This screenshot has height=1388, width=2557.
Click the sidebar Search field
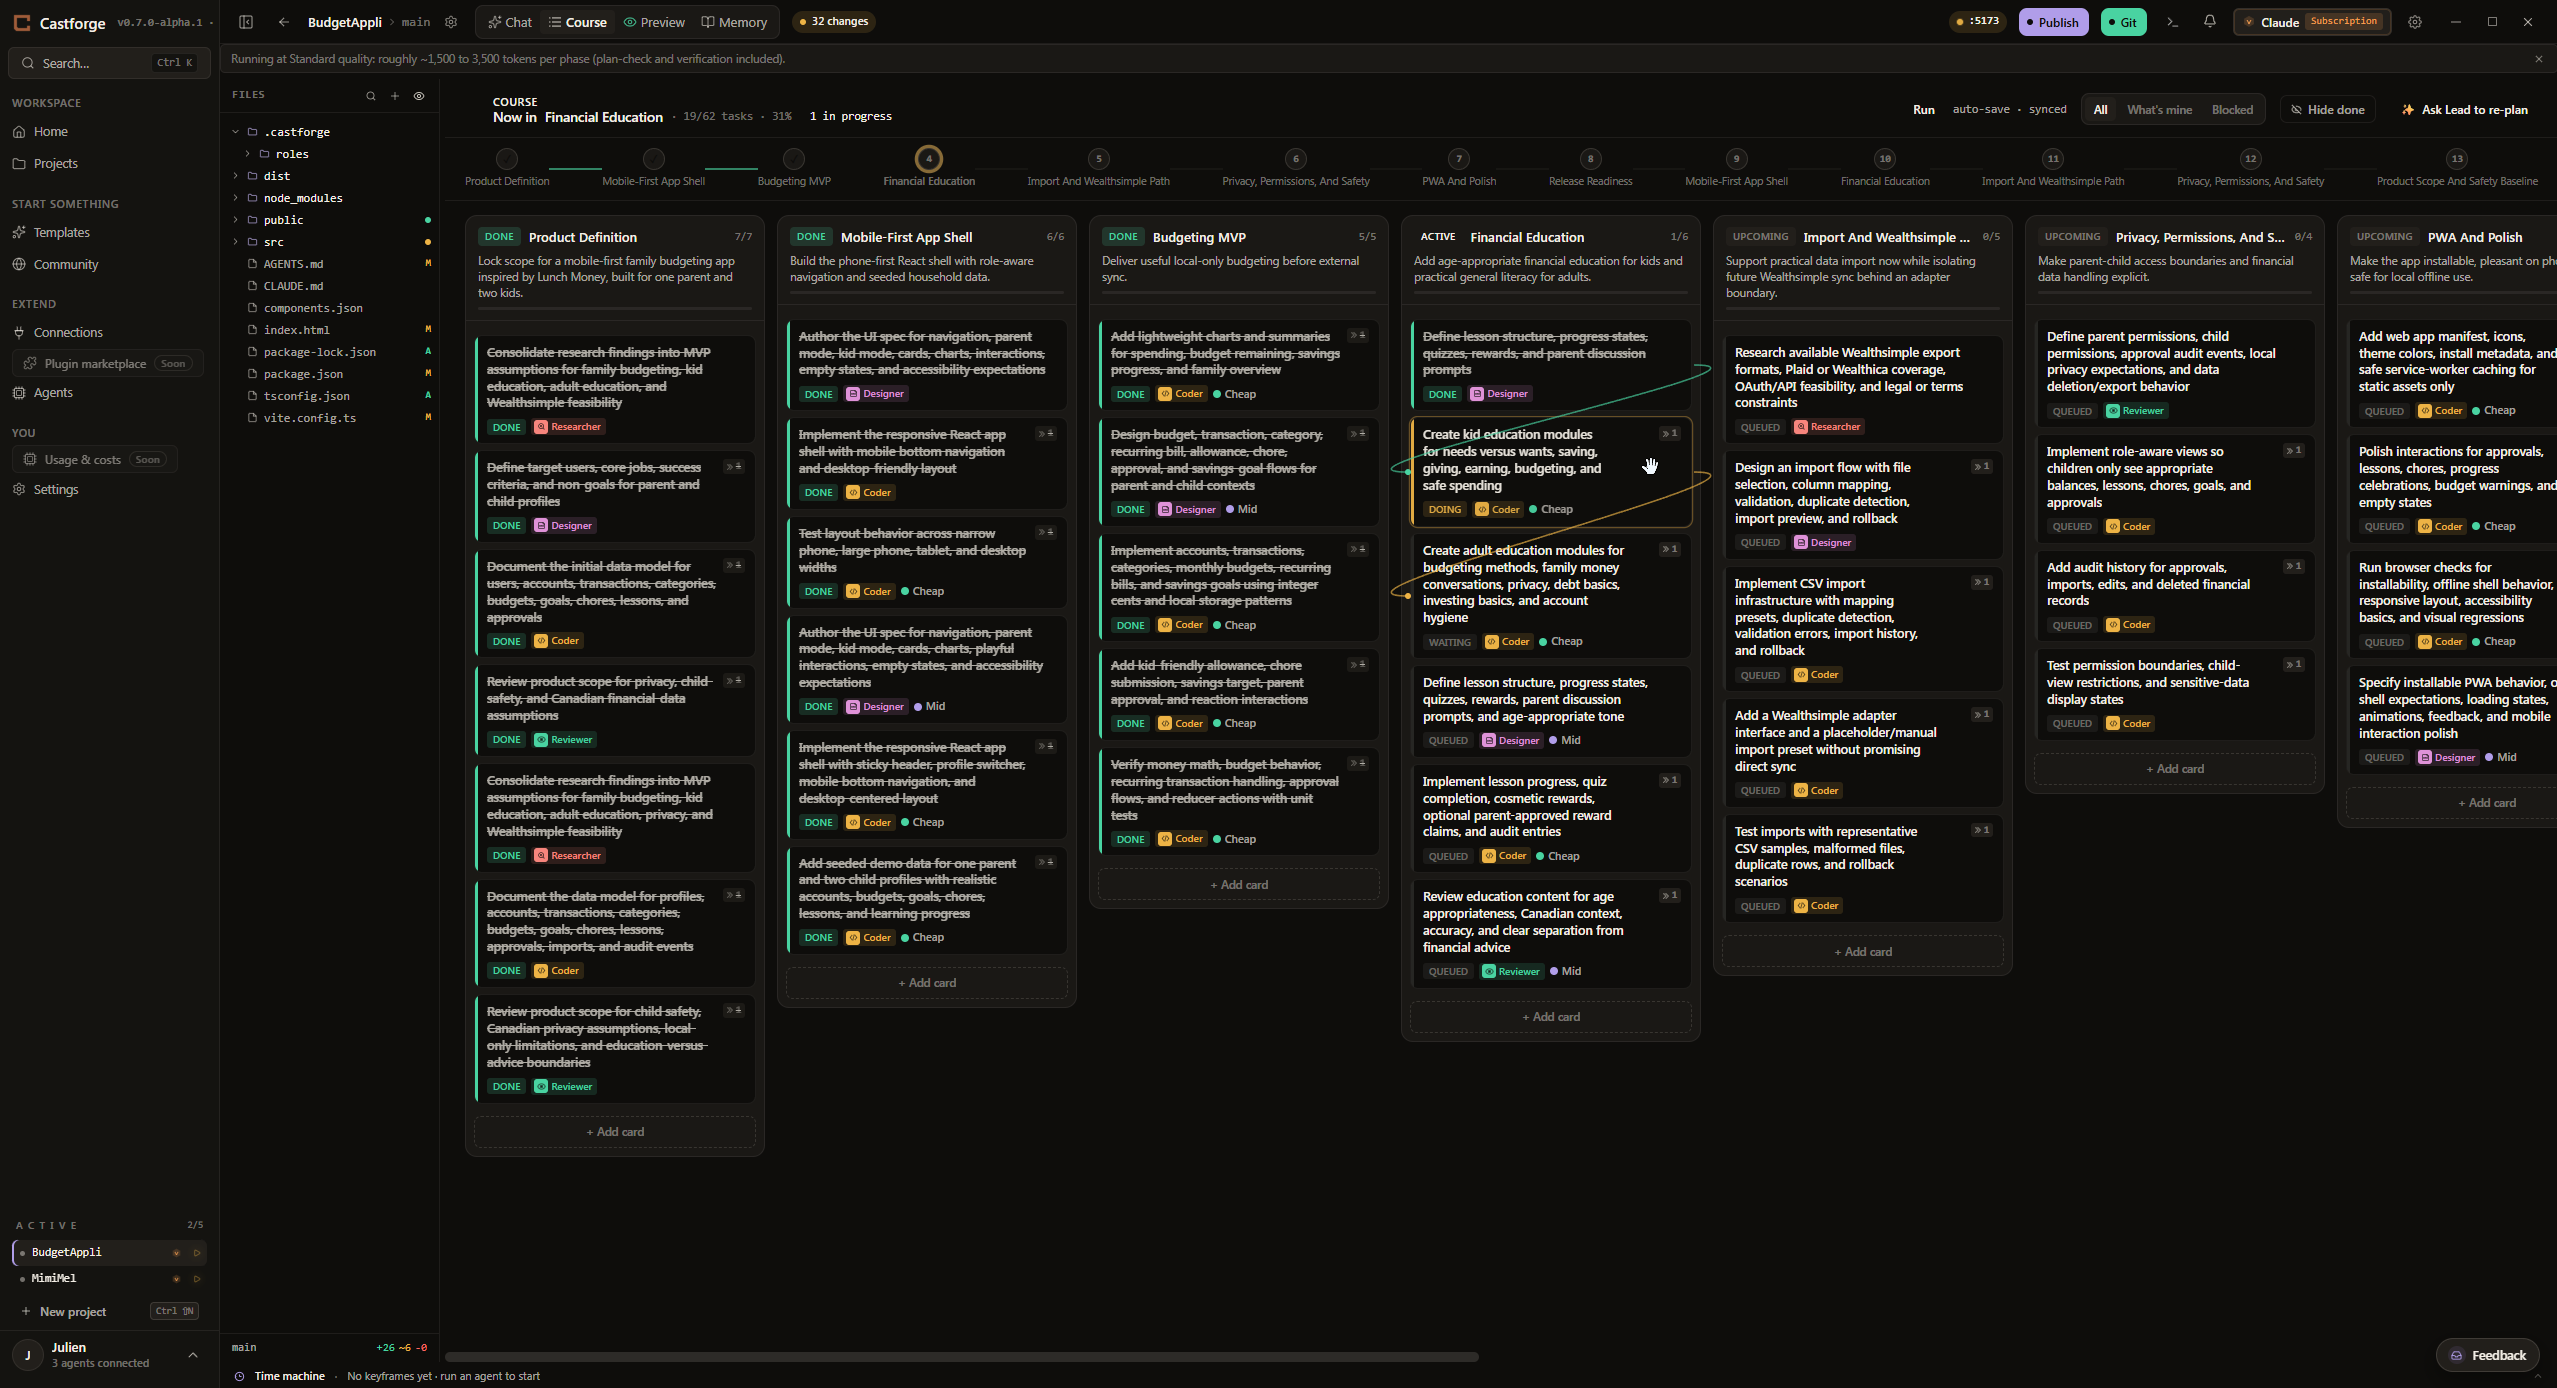point(108,63)
